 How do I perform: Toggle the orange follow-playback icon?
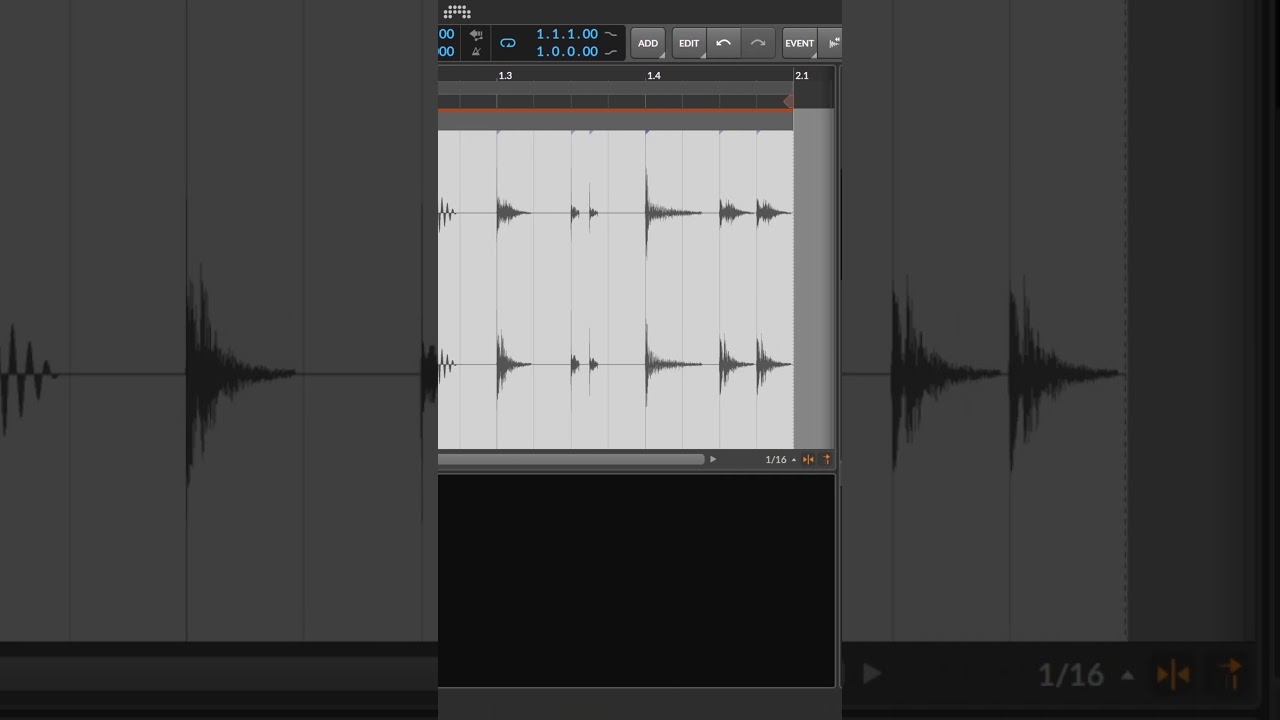pyautogui.click(x=826, y=460)
